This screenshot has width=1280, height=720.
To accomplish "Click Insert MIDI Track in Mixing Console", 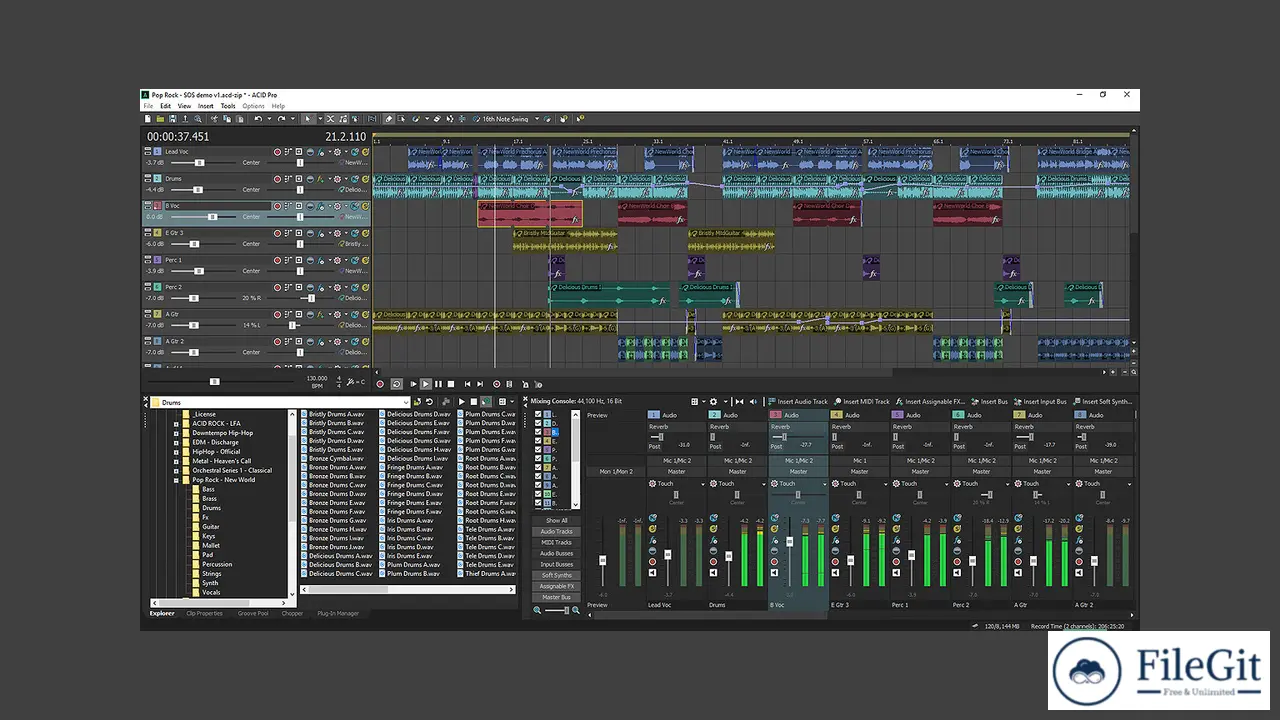I will click(x=861, y=402).
